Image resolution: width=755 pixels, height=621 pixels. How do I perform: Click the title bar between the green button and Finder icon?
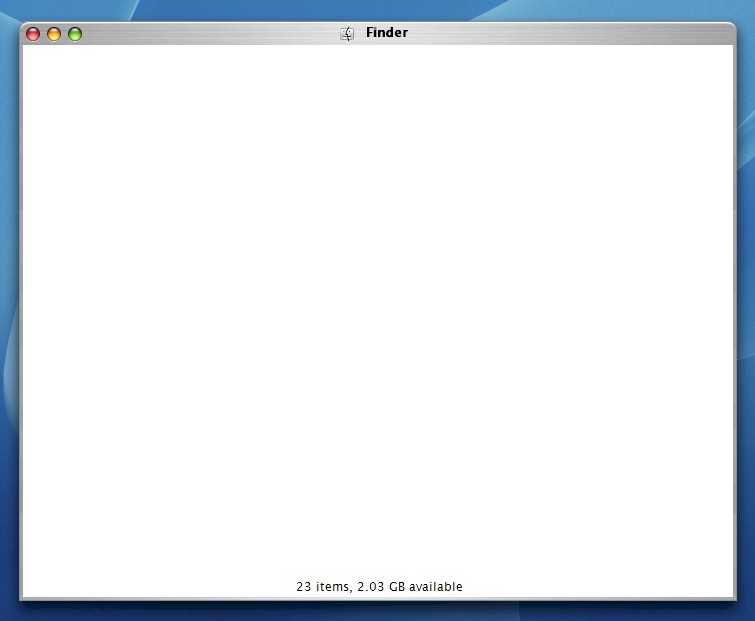click(211, 33)
